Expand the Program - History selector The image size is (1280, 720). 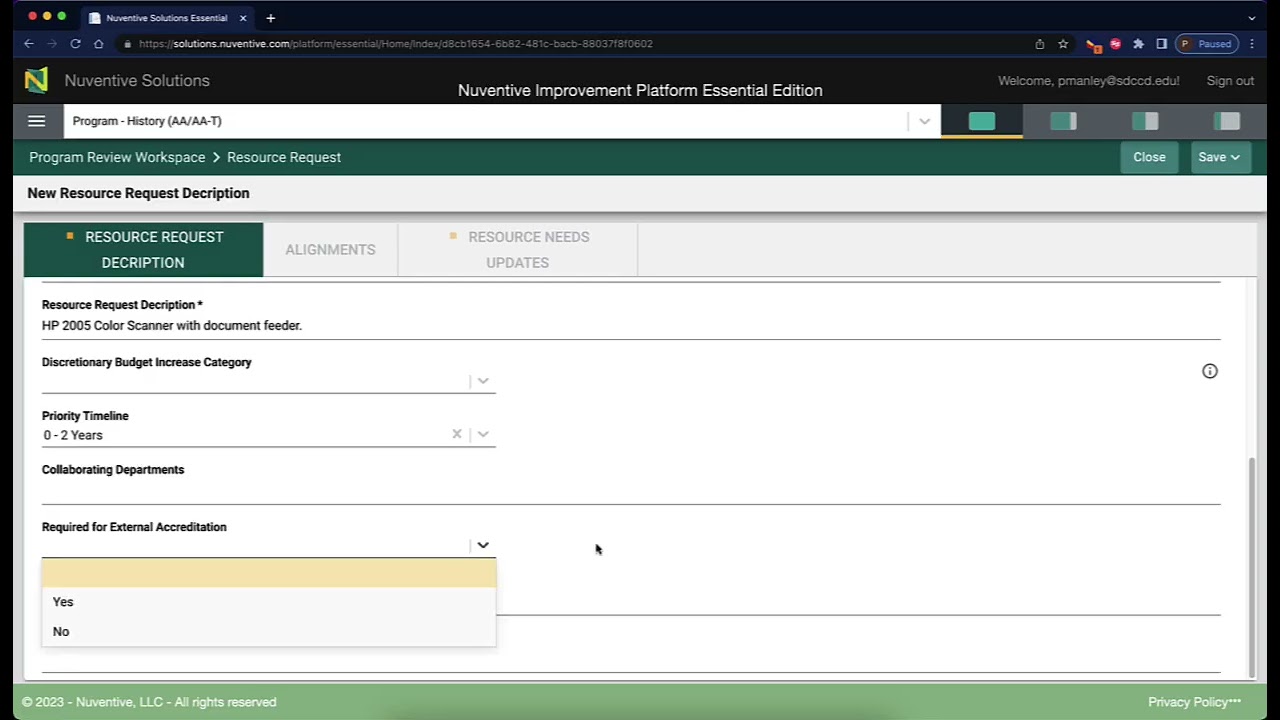click(924, 121)
